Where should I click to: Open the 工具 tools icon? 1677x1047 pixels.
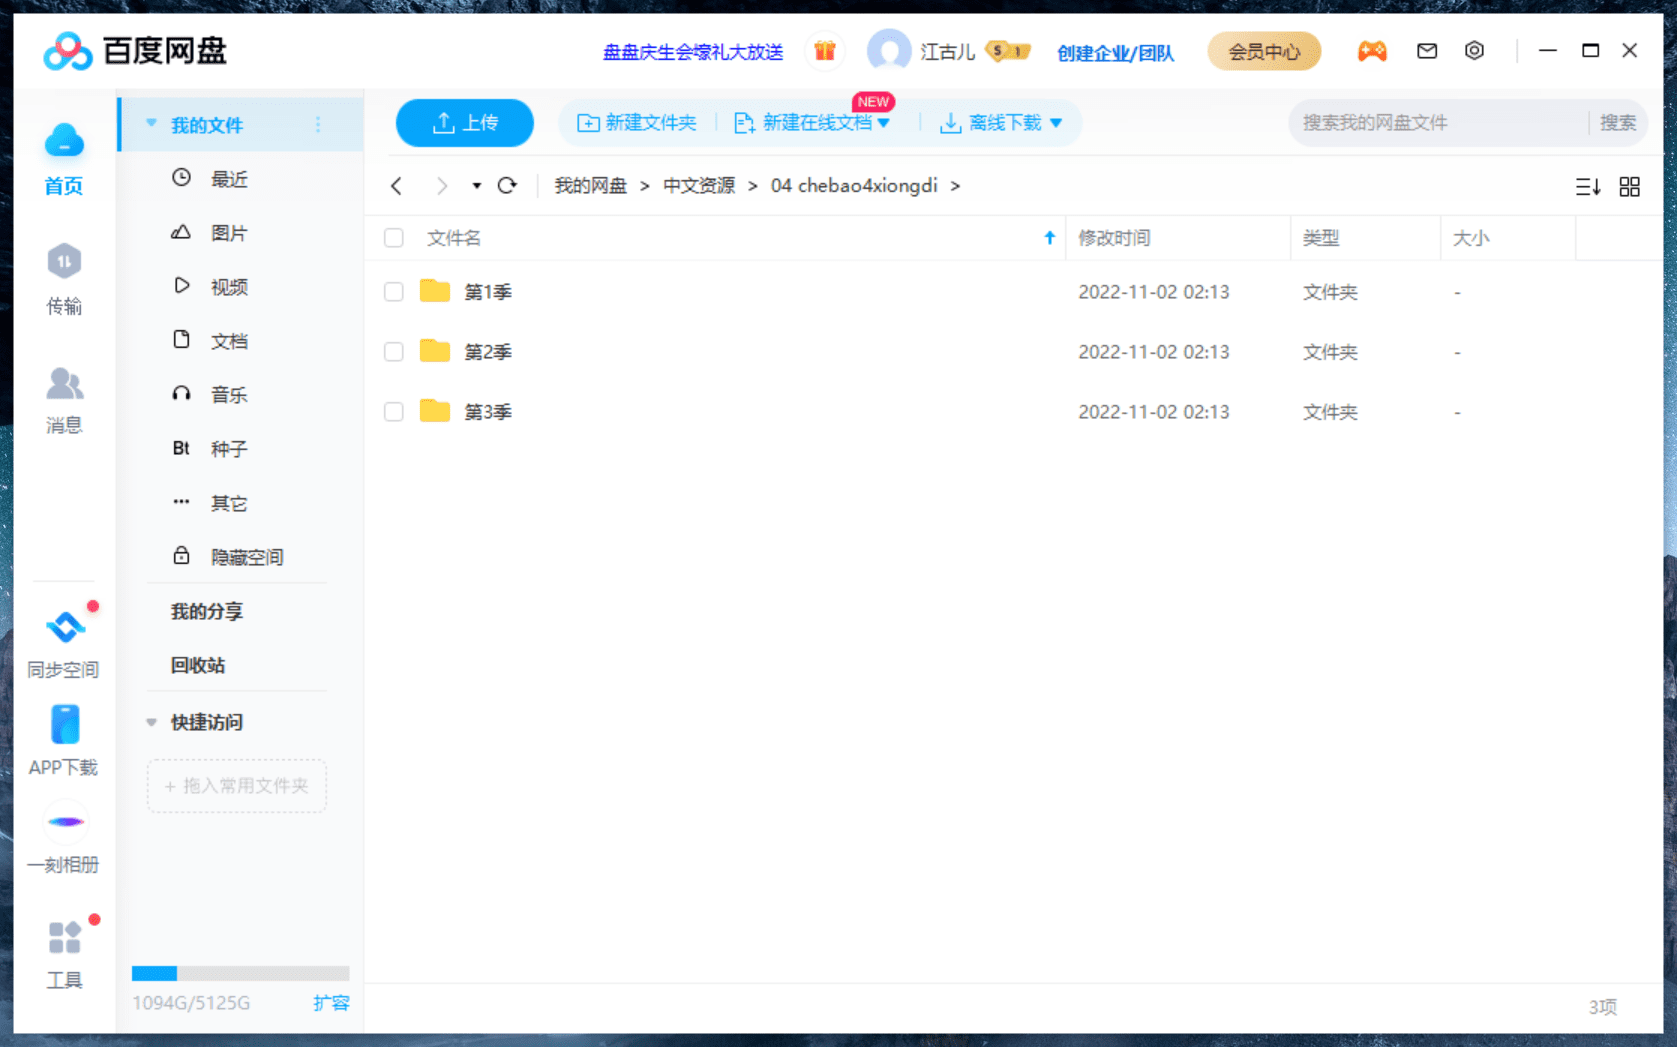[65, 938]
